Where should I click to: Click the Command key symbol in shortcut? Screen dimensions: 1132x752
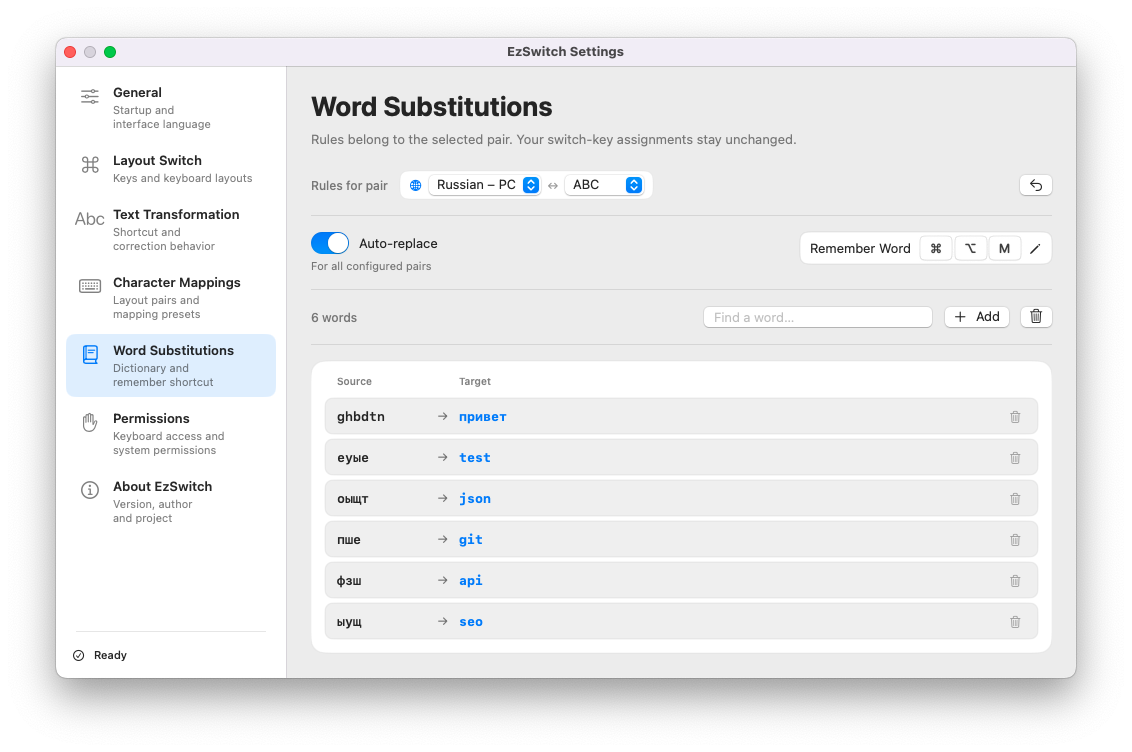pos(936,248)
